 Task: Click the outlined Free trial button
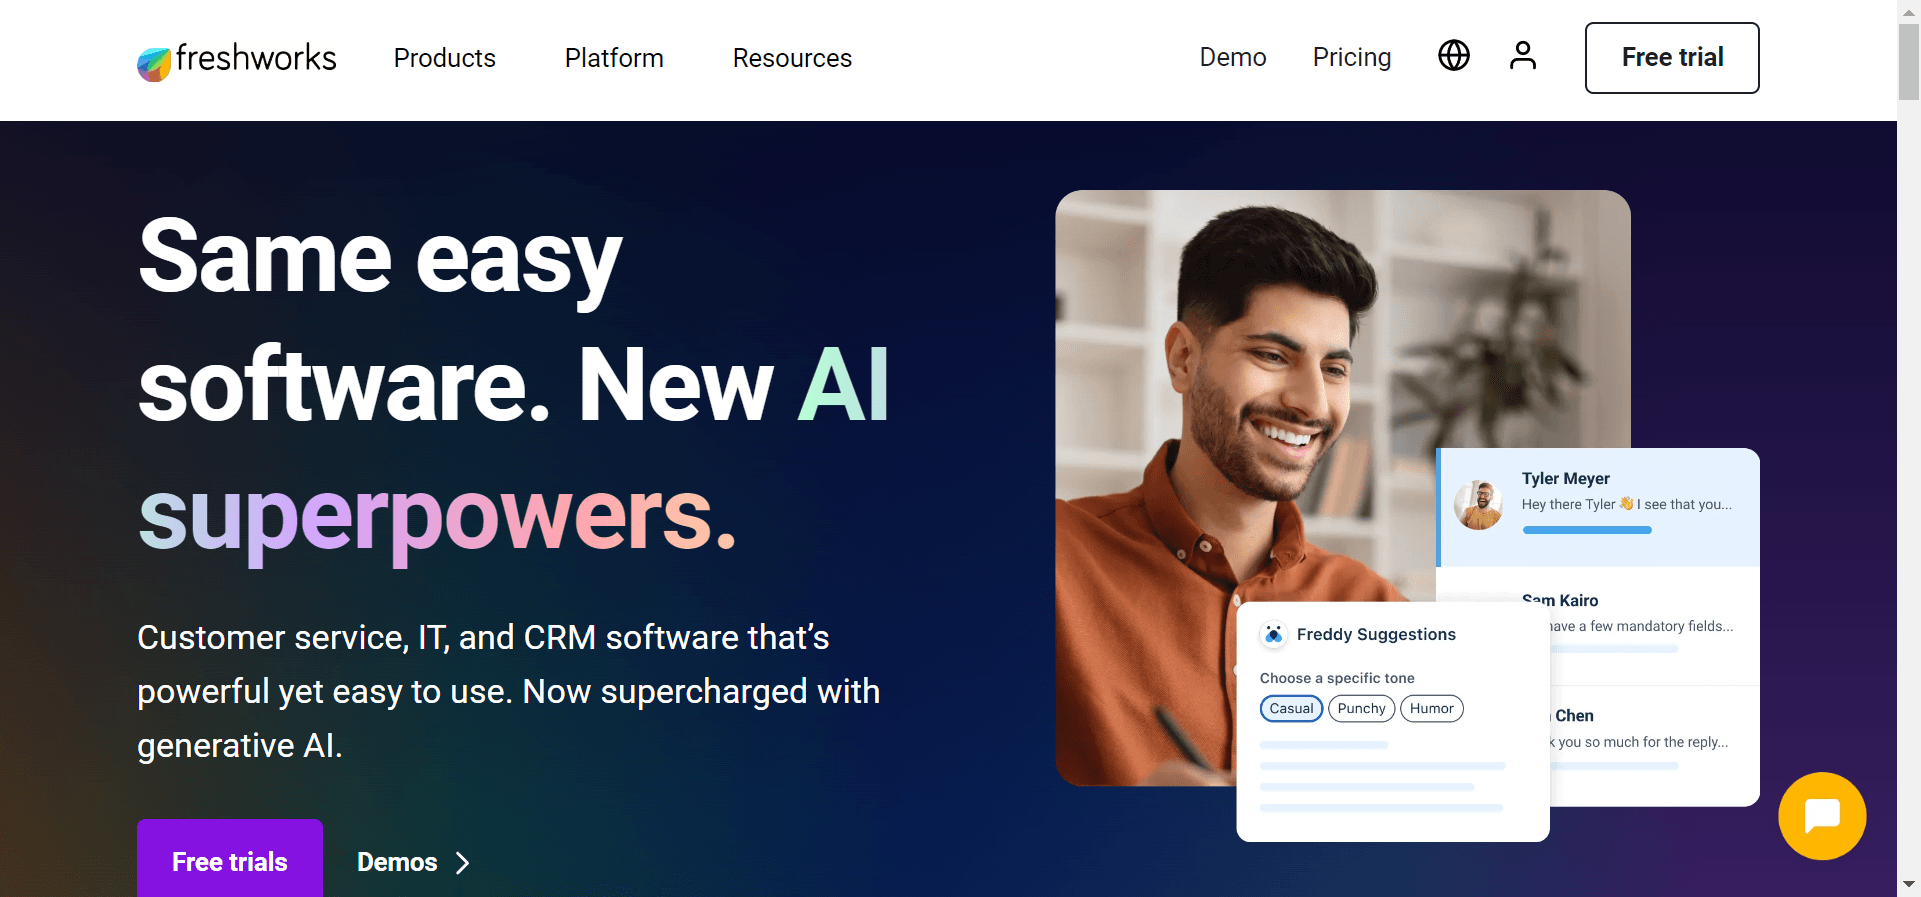1672,58
